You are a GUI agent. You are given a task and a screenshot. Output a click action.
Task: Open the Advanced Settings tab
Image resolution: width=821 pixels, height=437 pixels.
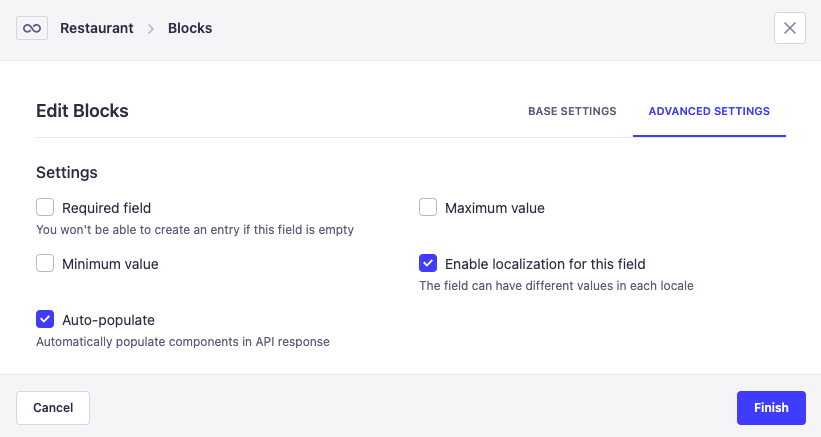pos(709,111)
